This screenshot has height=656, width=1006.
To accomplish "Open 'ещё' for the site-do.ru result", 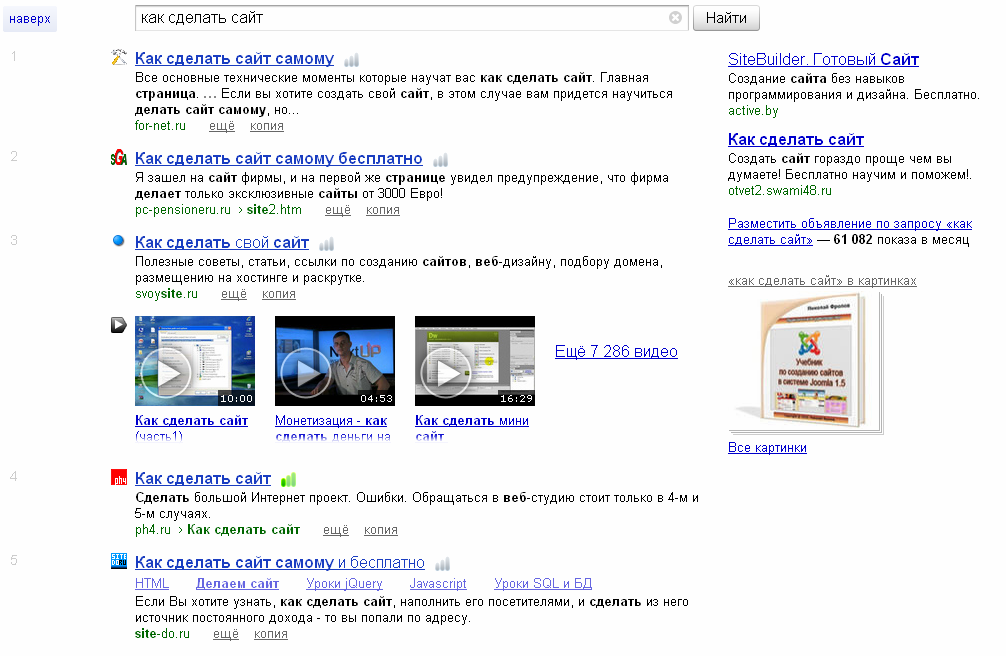I will click(x=226, y=634).
